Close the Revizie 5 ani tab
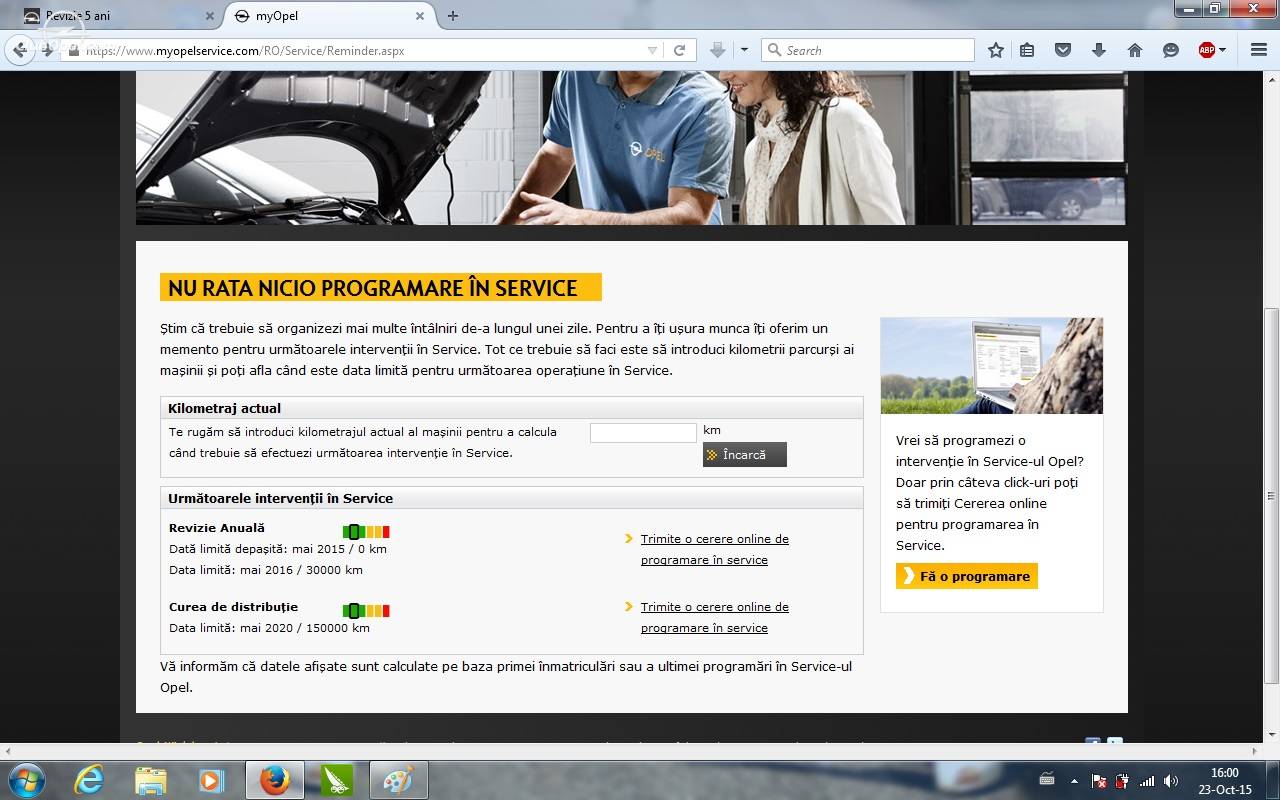The image size is (1280, 800). [210, 16]
